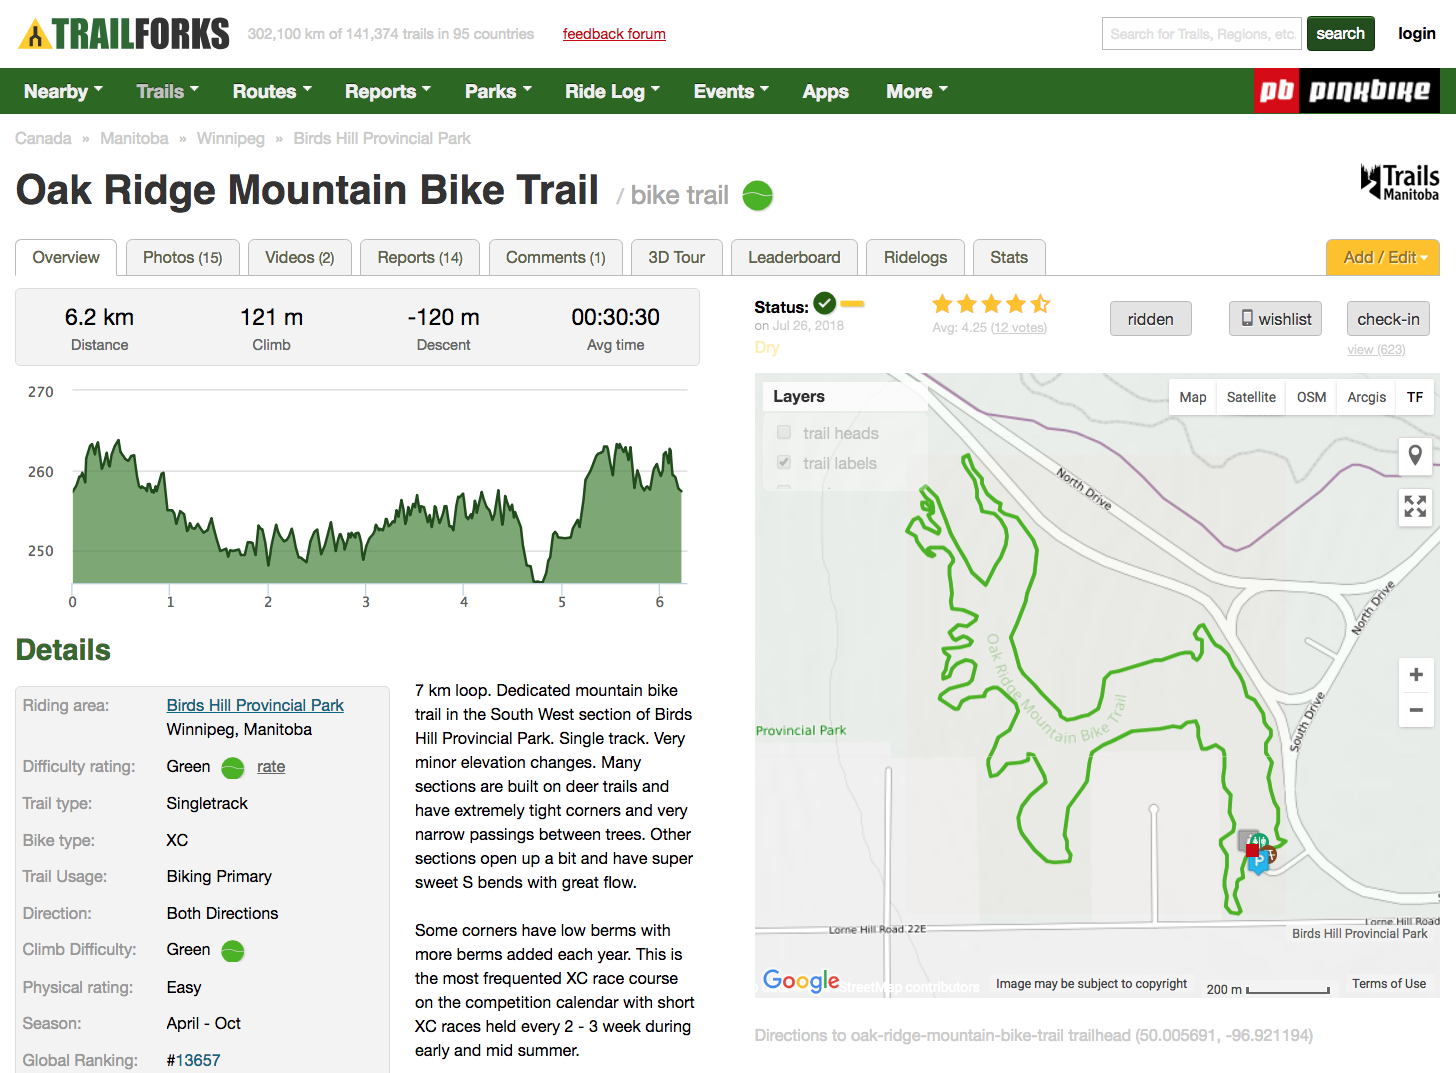Click the Trails Manitoba logo
Image resolution: width=1456 pixels, height=1073 pixels.
(x=1399, y=182)
